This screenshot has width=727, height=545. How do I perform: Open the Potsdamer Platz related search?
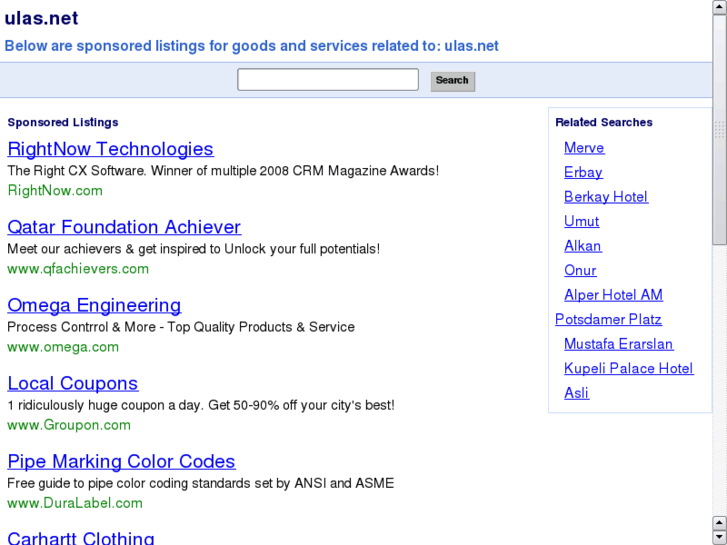608,320
